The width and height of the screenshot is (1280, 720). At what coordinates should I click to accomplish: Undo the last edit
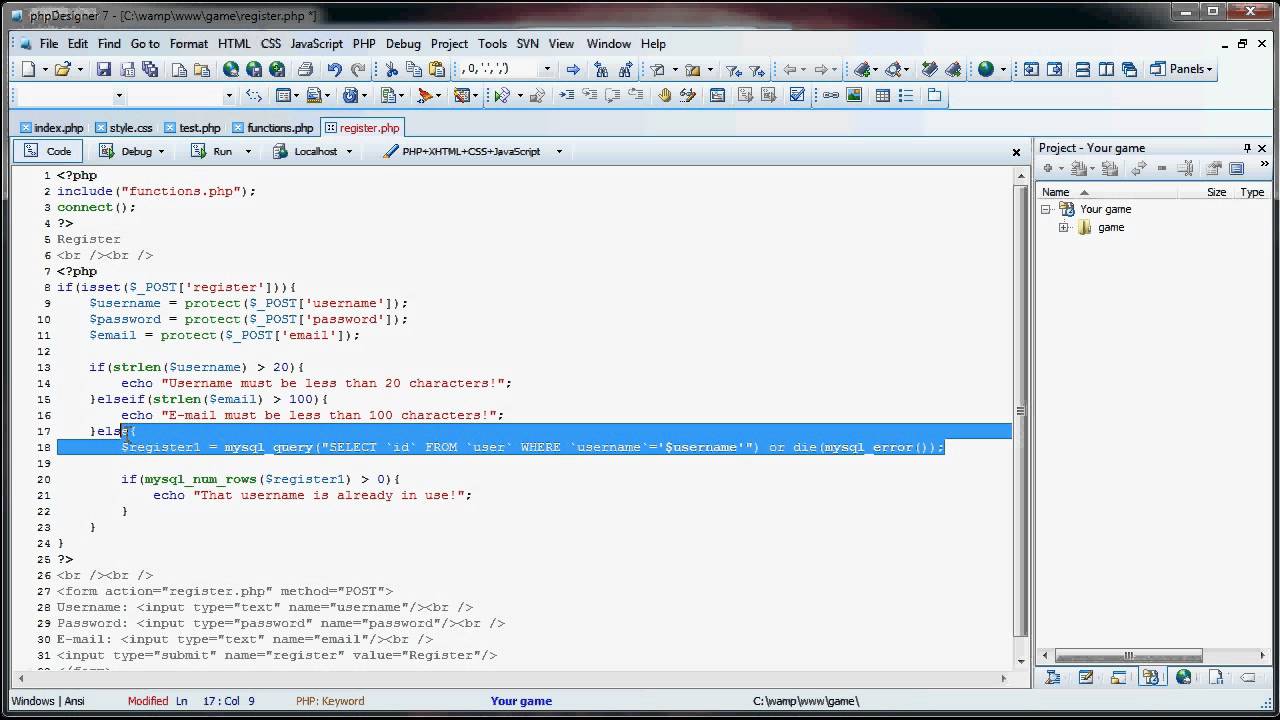click(334, 69)
